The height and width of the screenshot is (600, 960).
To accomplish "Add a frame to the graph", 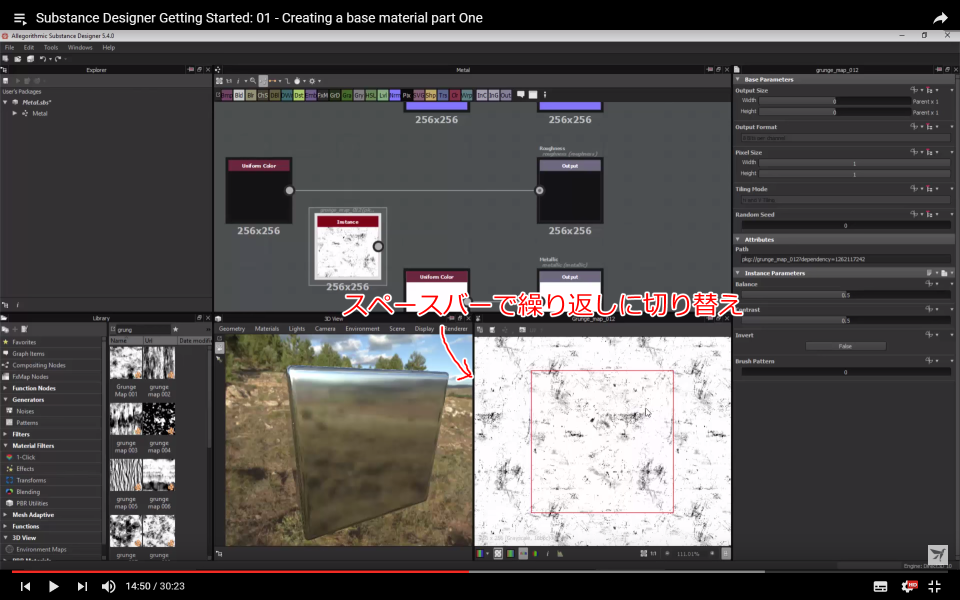I will pyautogui.click(x=533, y=95).
